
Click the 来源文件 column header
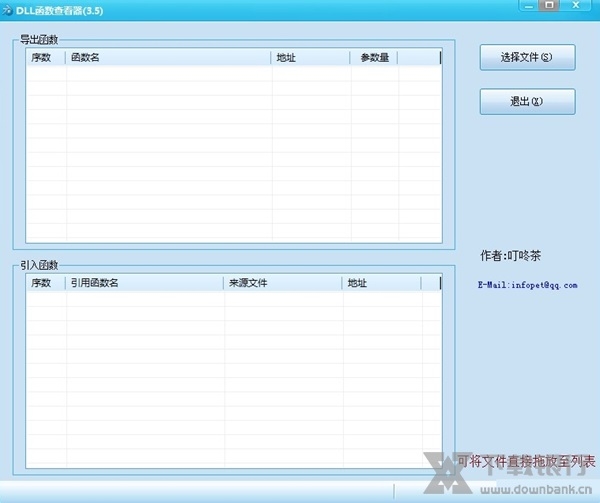(x=283, y=283)
